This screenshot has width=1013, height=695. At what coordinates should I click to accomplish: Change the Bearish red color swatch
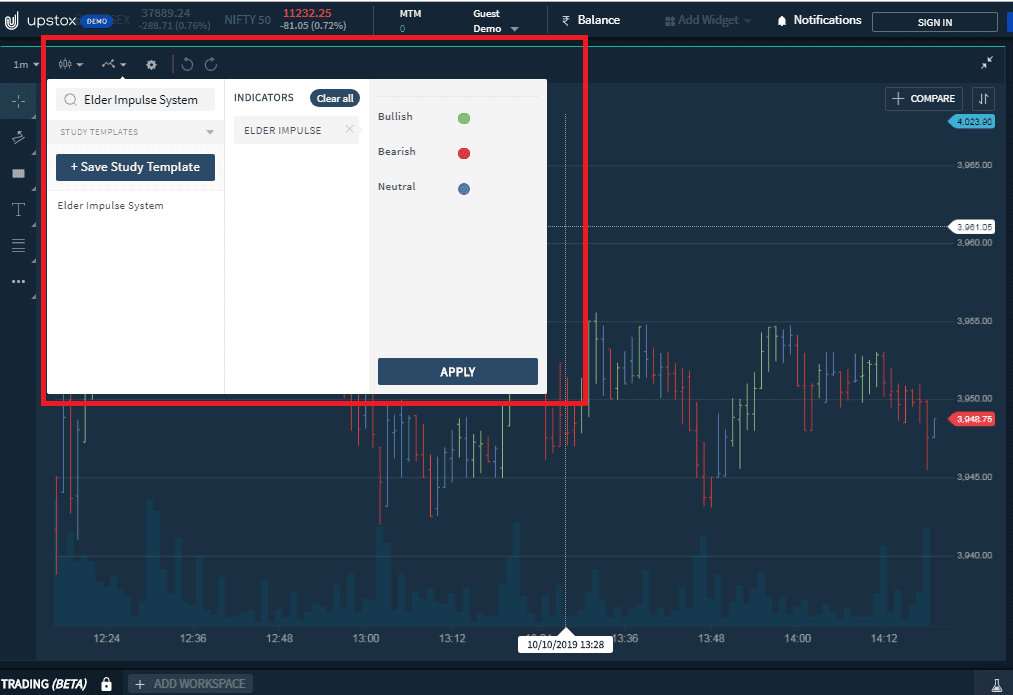(x=464, y=153)
